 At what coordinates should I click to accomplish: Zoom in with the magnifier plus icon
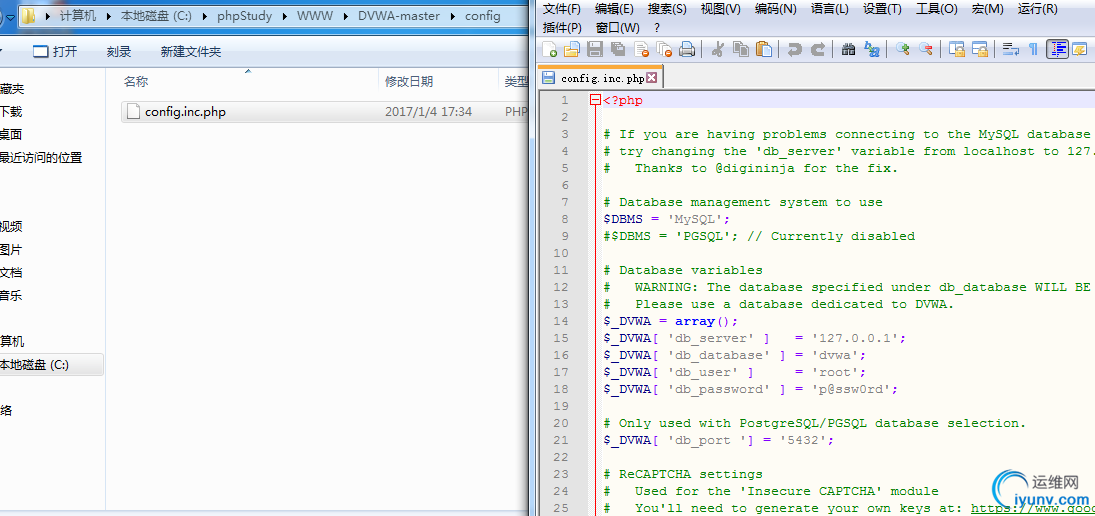pos(902,49)
